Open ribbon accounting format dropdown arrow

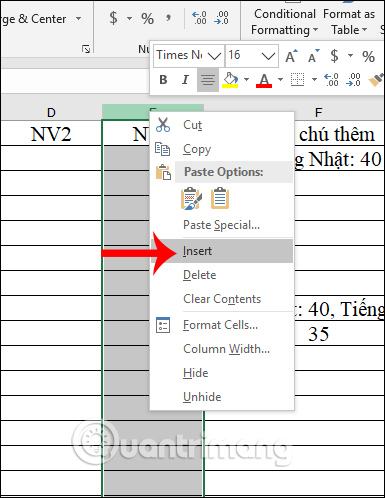(129, 18)
